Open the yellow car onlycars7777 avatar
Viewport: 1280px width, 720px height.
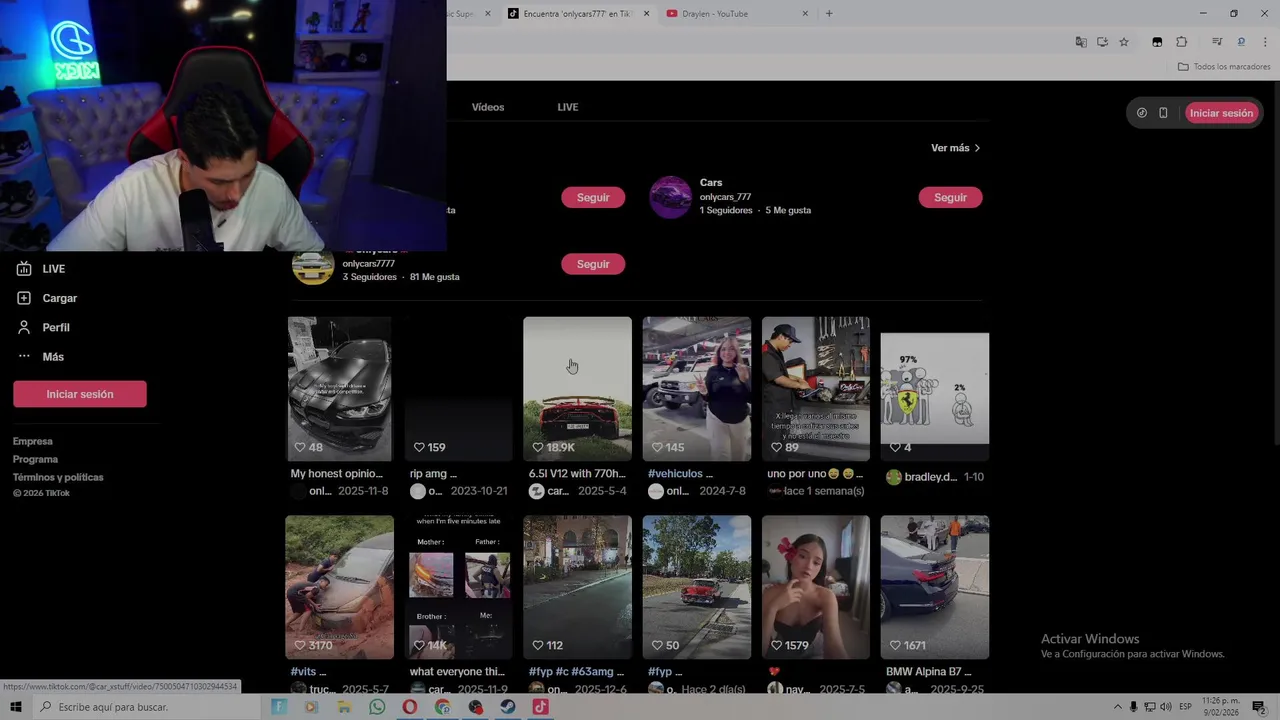click(x=313, y=265)
